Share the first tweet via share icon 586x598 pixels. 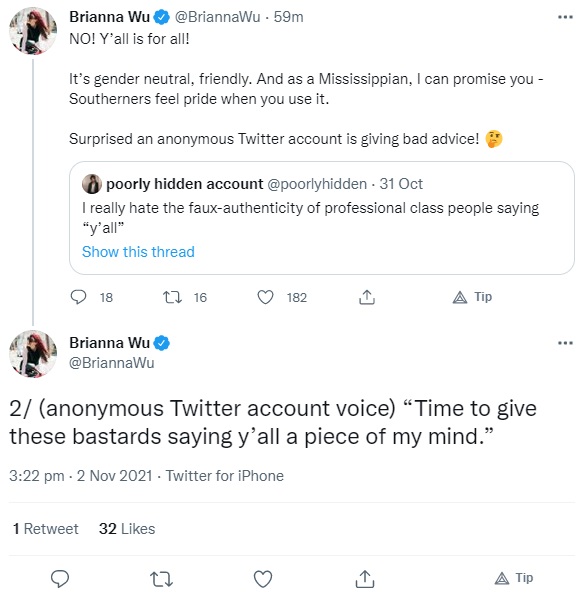(x=367, y=297)
